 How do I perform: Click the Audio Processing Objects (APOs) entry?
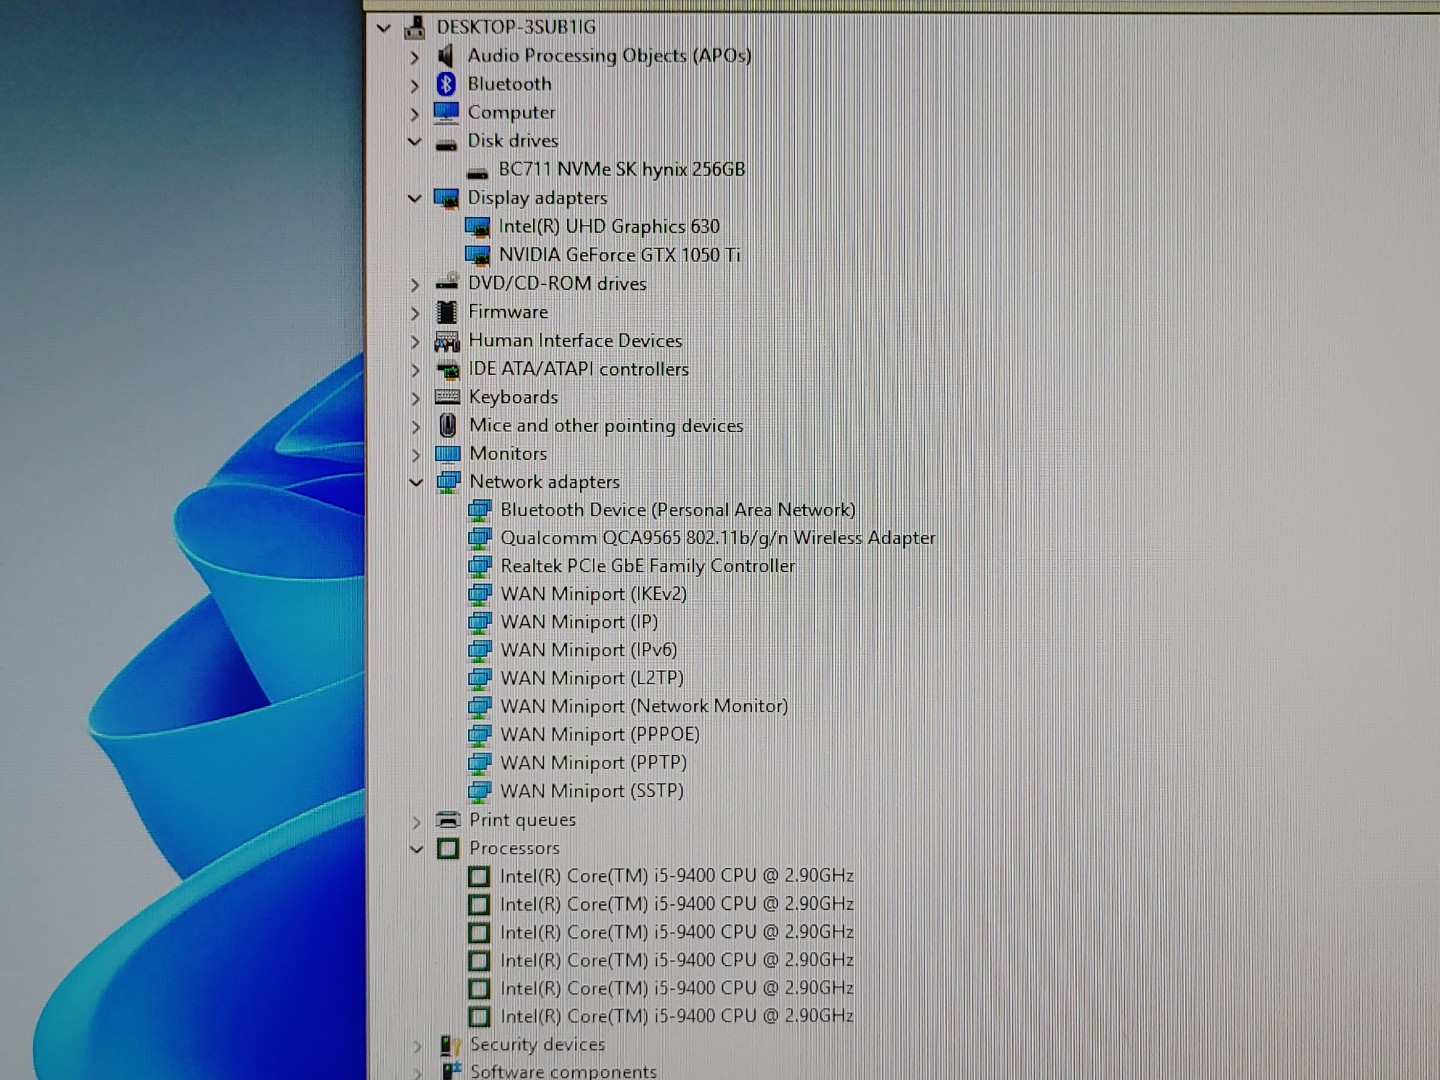coord(611,56)
